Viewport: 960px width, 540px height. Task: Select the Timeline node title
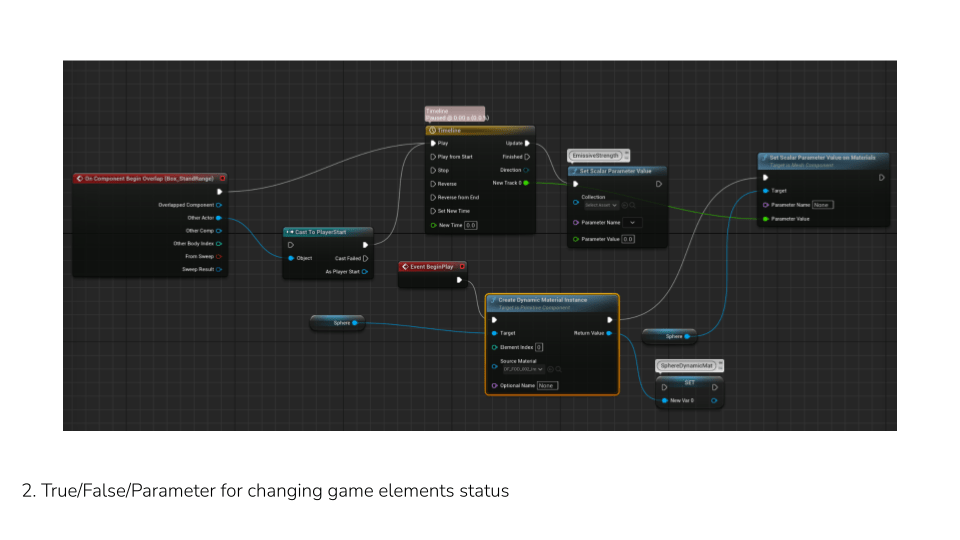click(x=480, y=130)
